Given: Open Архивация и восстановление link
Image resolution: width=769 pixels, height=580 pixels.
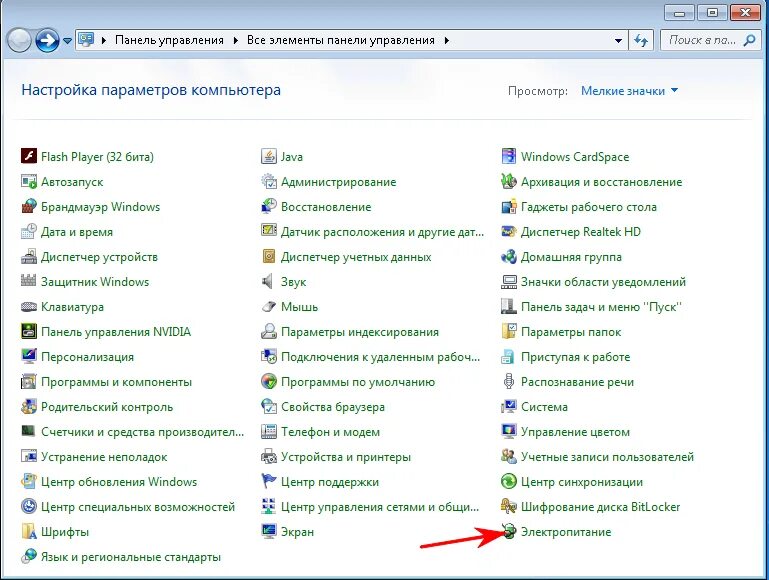Looking at the screenshot, I should [601, 182].
